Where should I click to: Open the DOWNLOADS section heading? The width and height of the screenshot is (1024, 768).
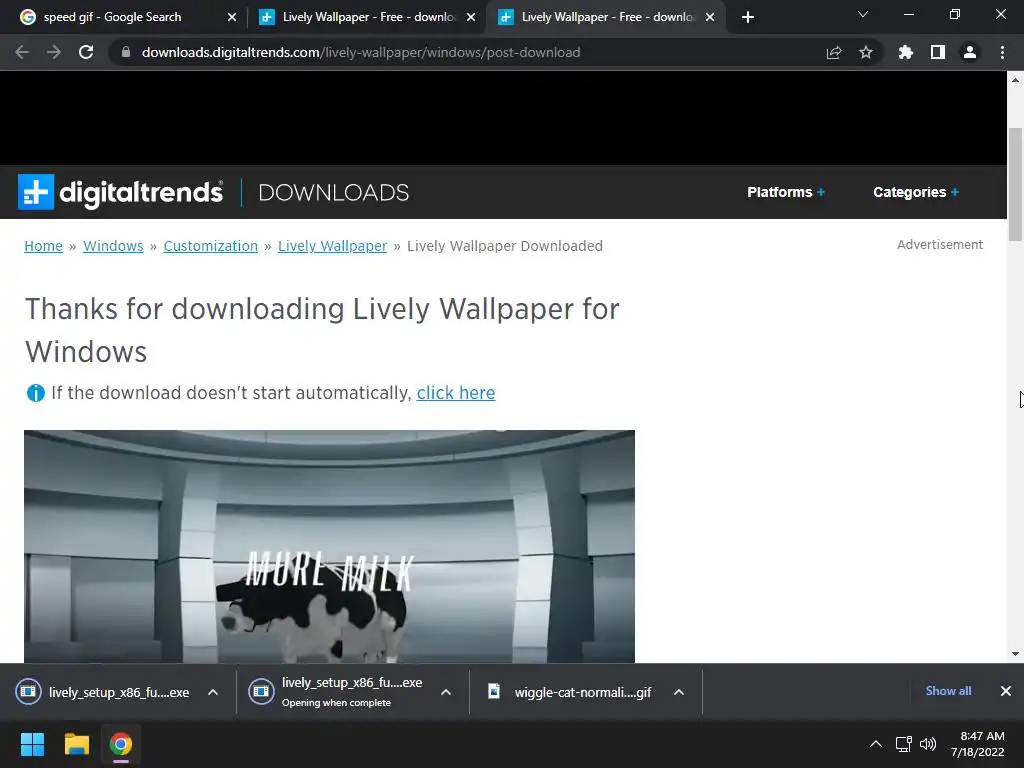pyautogui.click(x=334, y=193)
